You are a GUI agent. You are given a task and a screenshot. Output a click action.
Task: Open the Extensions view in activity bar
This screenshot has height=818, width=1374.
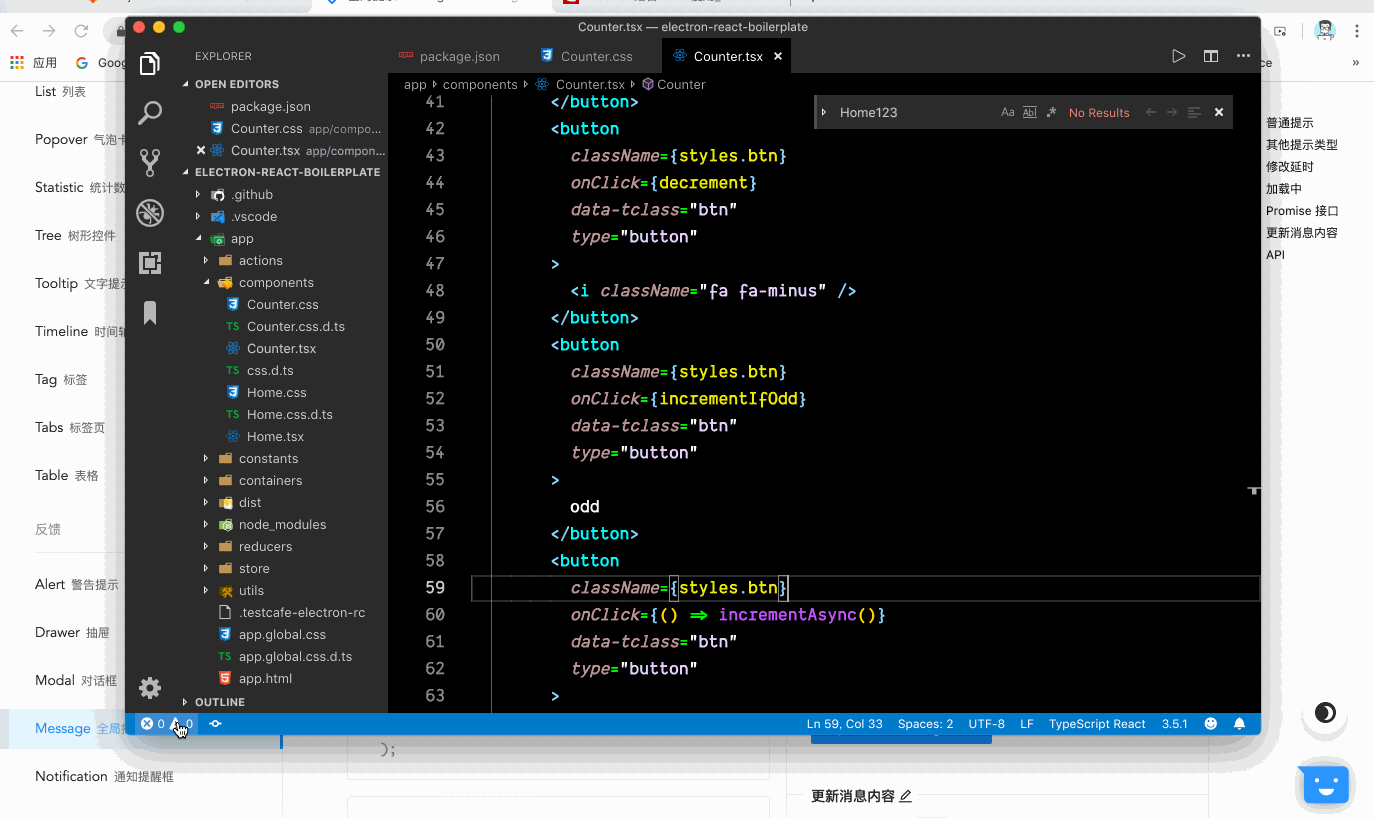[x=150, y=263]
